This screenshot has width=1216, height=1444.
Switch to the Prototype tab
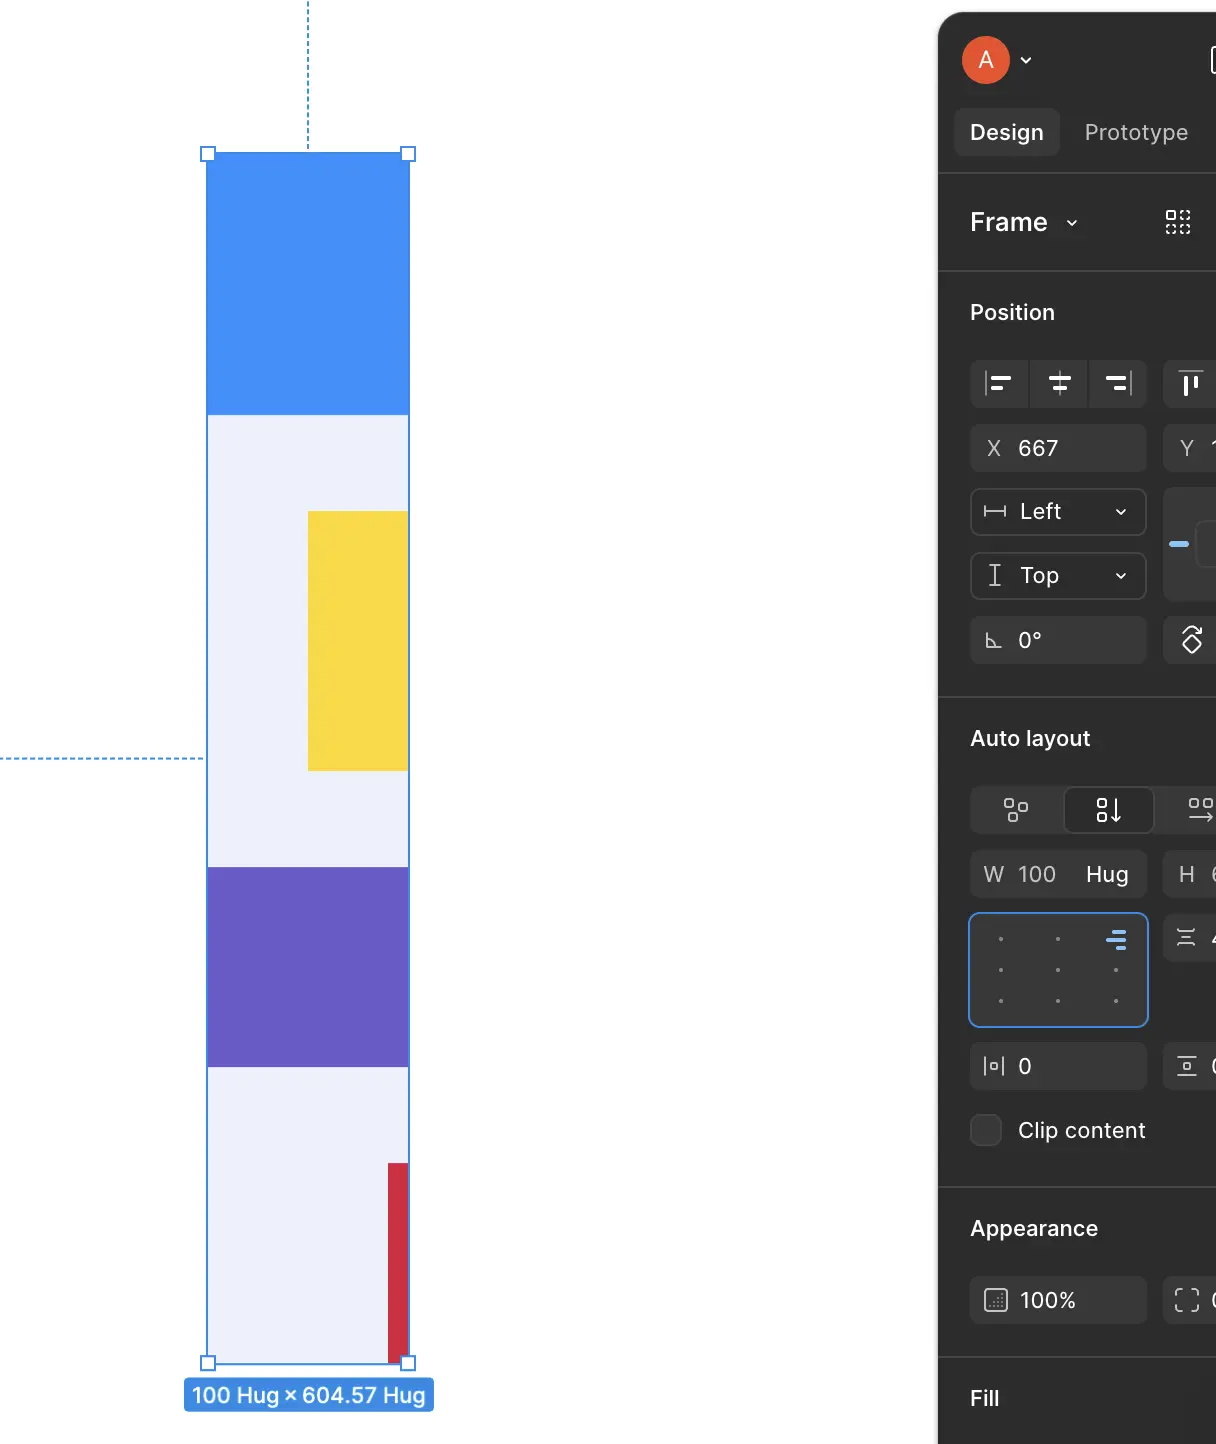point(1136,132)
